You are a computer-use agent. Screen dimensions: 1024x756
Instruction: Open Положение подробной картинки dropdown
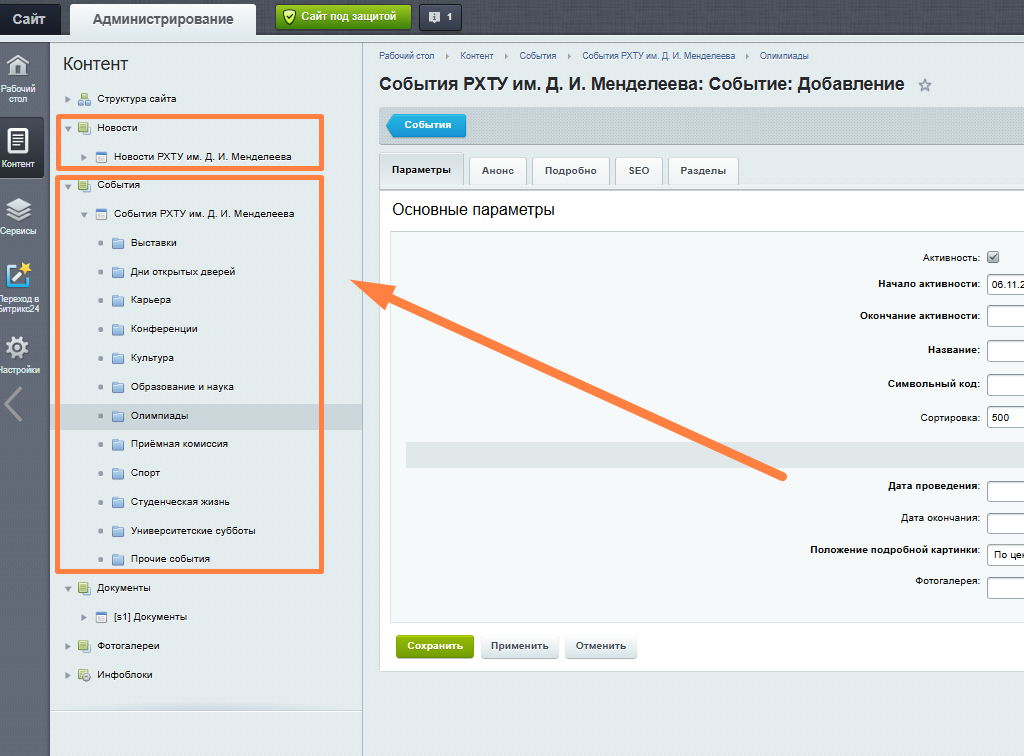[1004, 553]
